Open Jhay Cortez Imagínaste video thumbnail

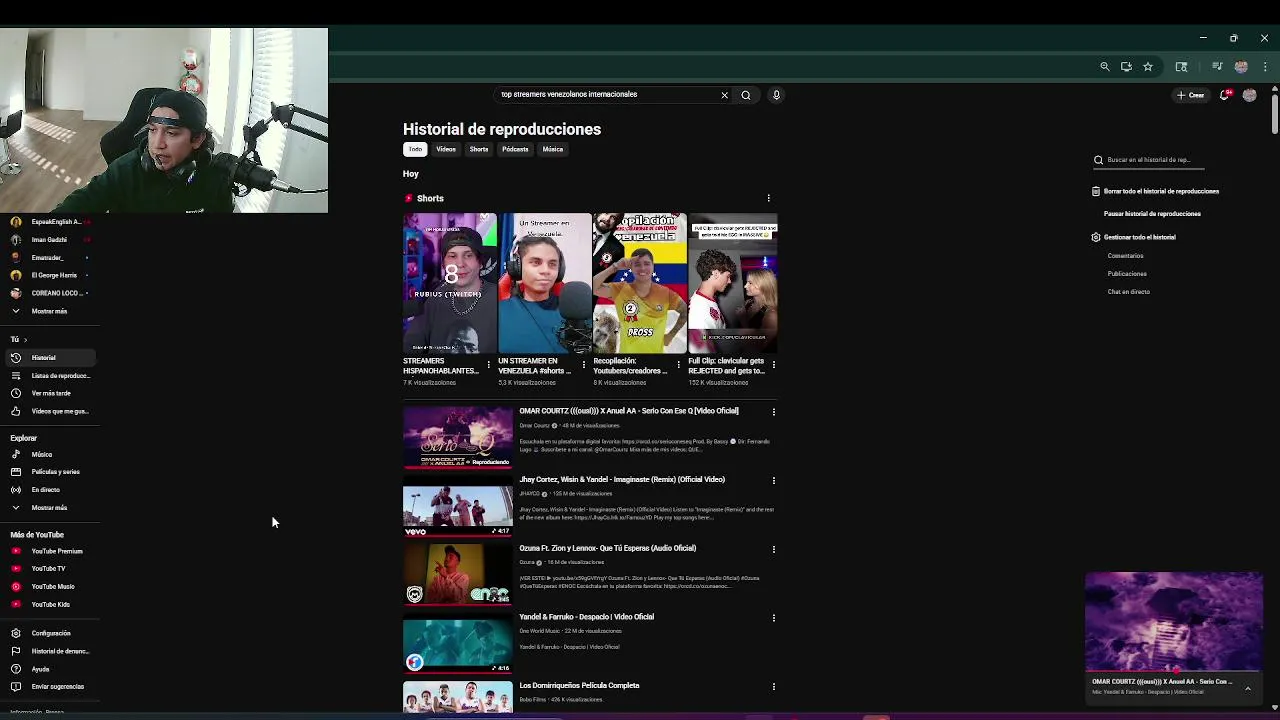(x=458, y=505)
